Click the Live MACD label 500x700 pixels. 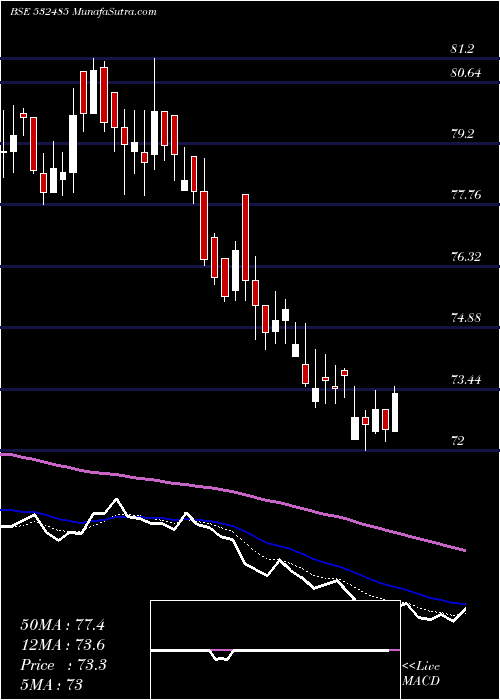pos(421,674)
